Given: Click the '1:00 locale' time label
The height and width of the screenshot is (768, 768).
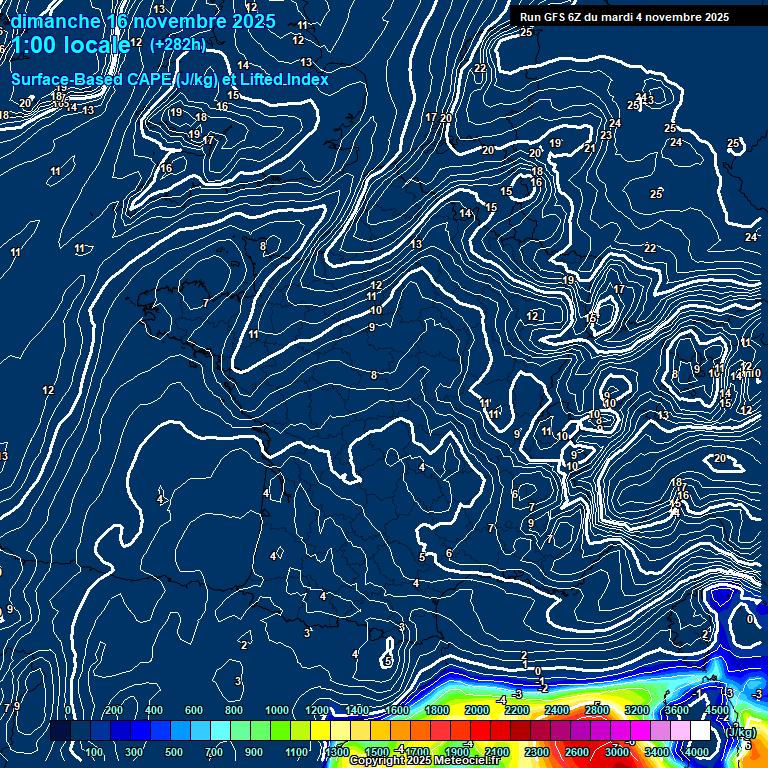Looking at the screenshot, I should [x=71, y=45].
